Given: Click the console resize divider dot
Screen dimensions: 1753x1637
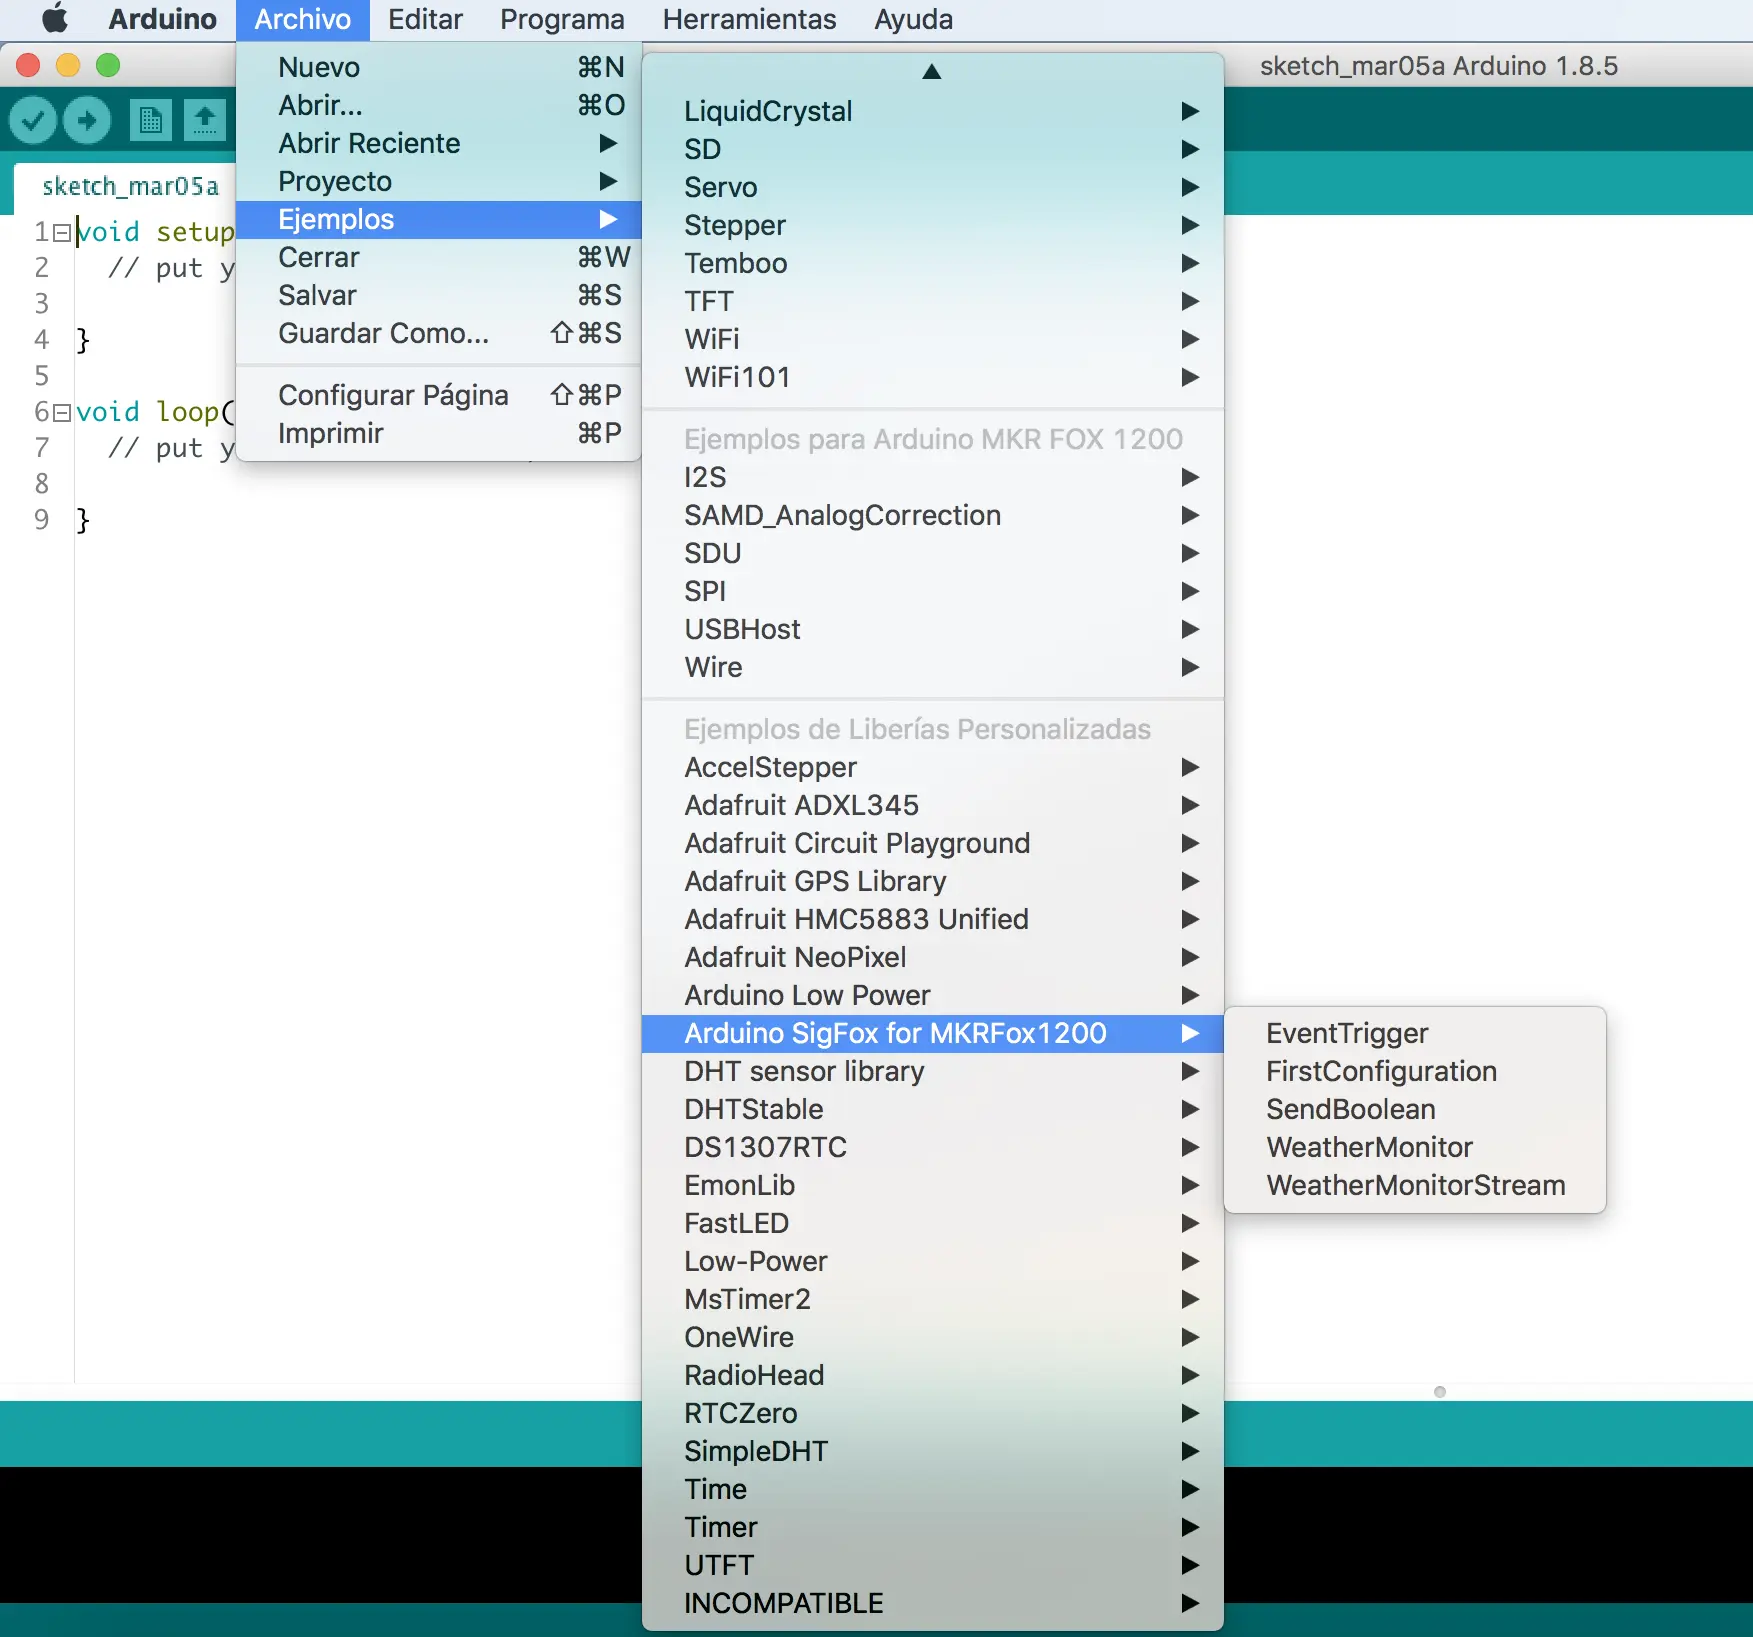Looking at the screenshot, I should (x=1440, y=1392).
